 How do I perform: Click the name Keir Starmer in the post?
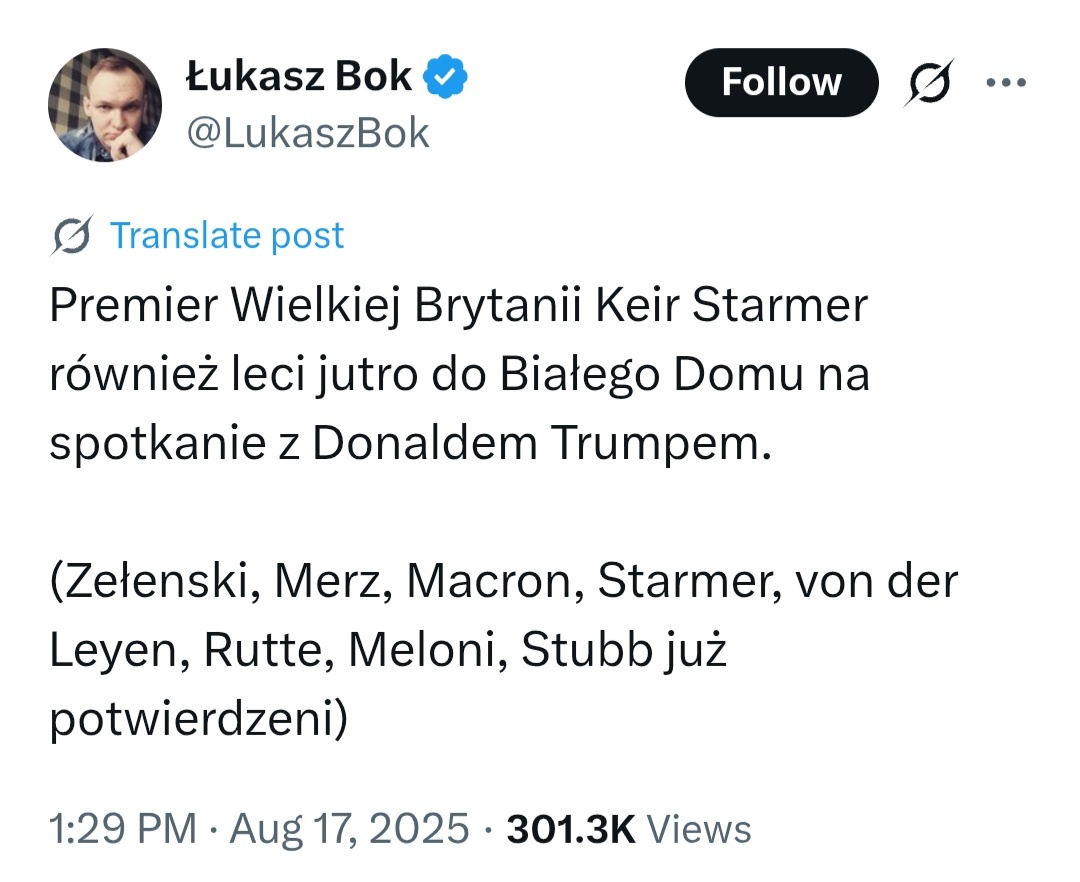(731, 307)
